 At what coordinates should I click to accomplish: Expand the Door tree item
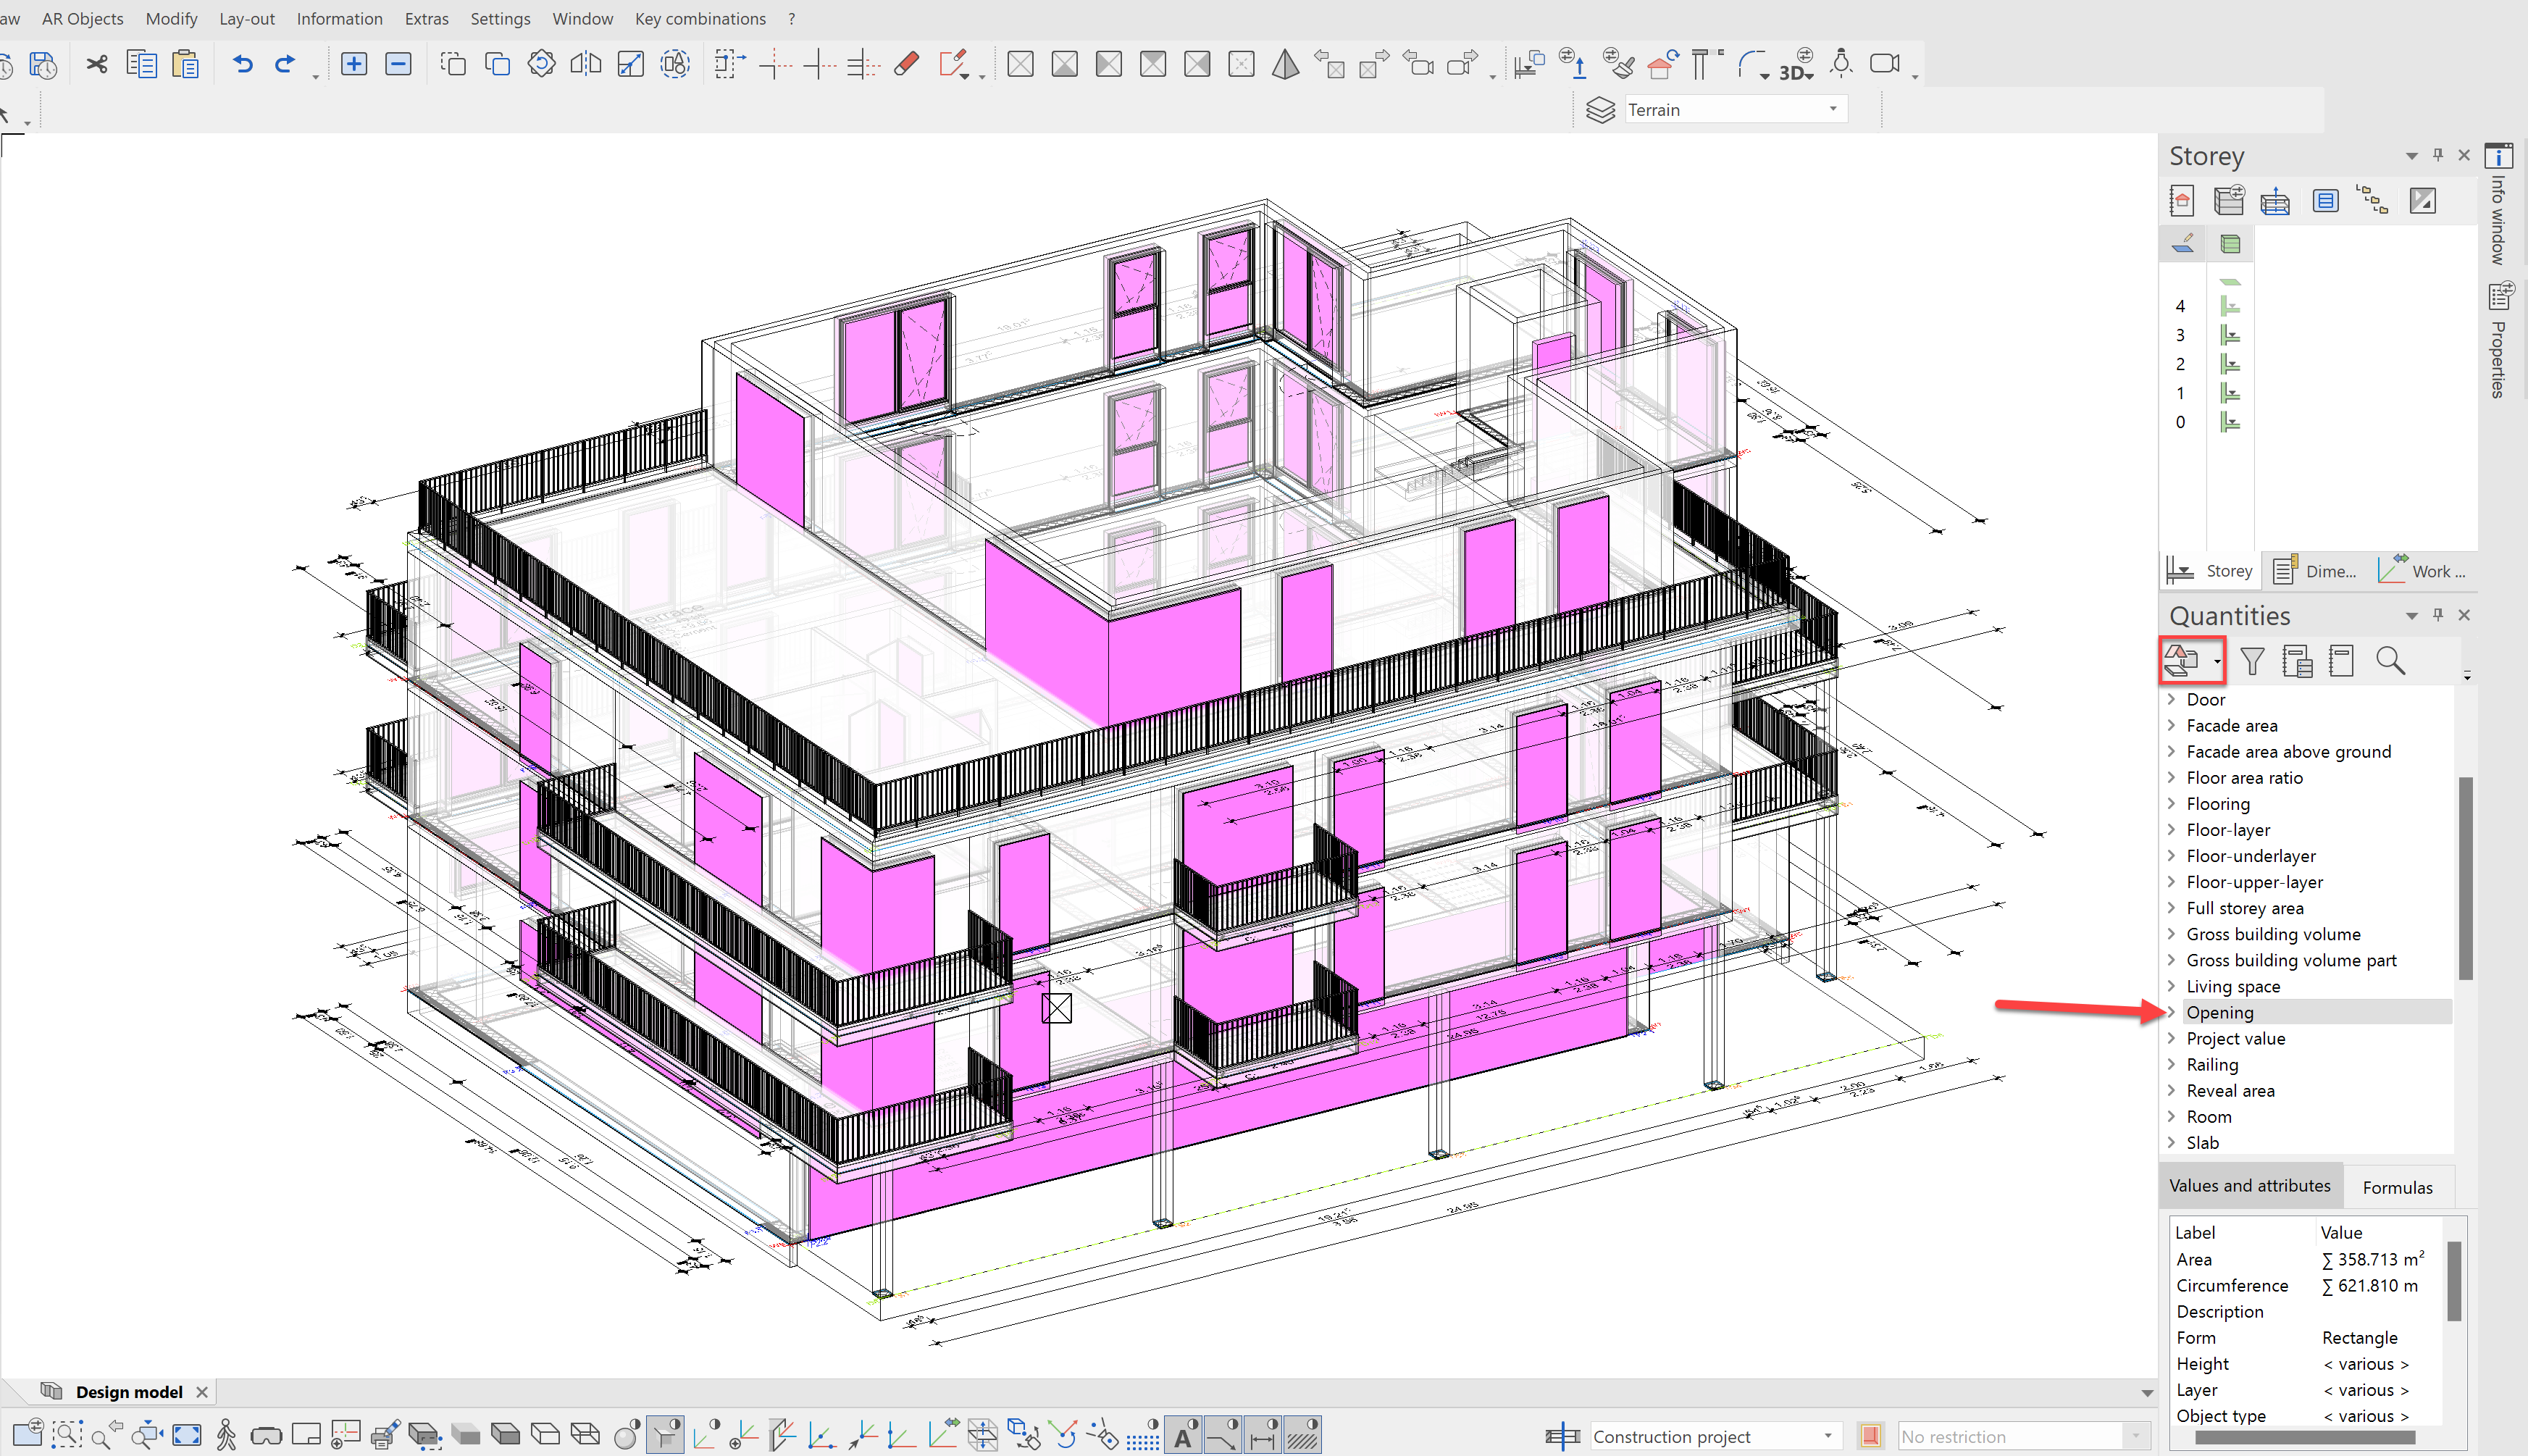[x=2171, y=699]
